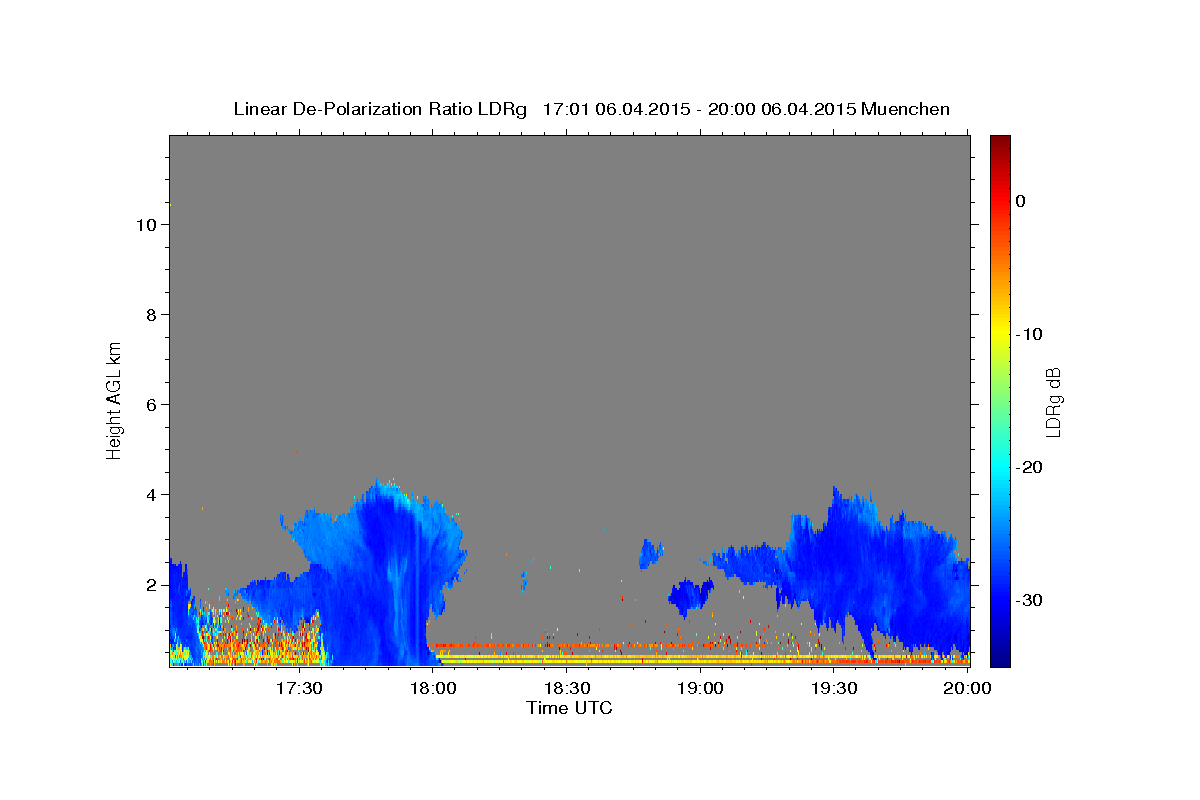Click the colorbar value -10
Image resolution: width=1200 pixels, height=800 pixels.
click(1029, 334)
